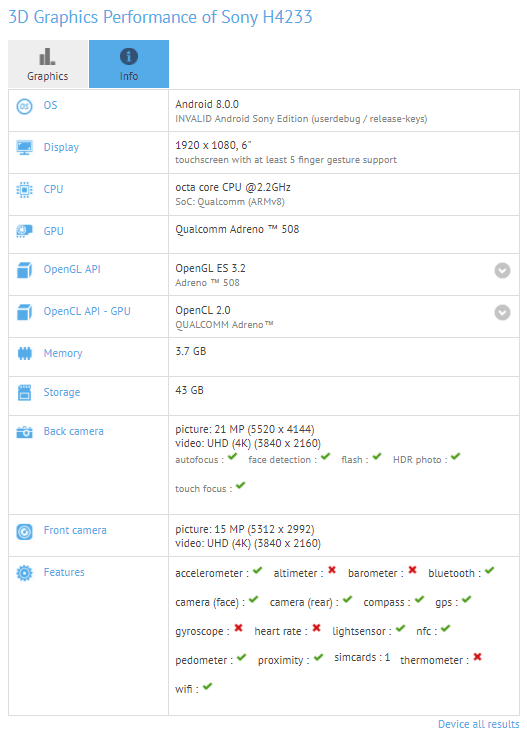Image resolution: width=527 pixels, height=737 pixels.
Task: Click the Storage disk icon
Action: [x=24, y=392]
